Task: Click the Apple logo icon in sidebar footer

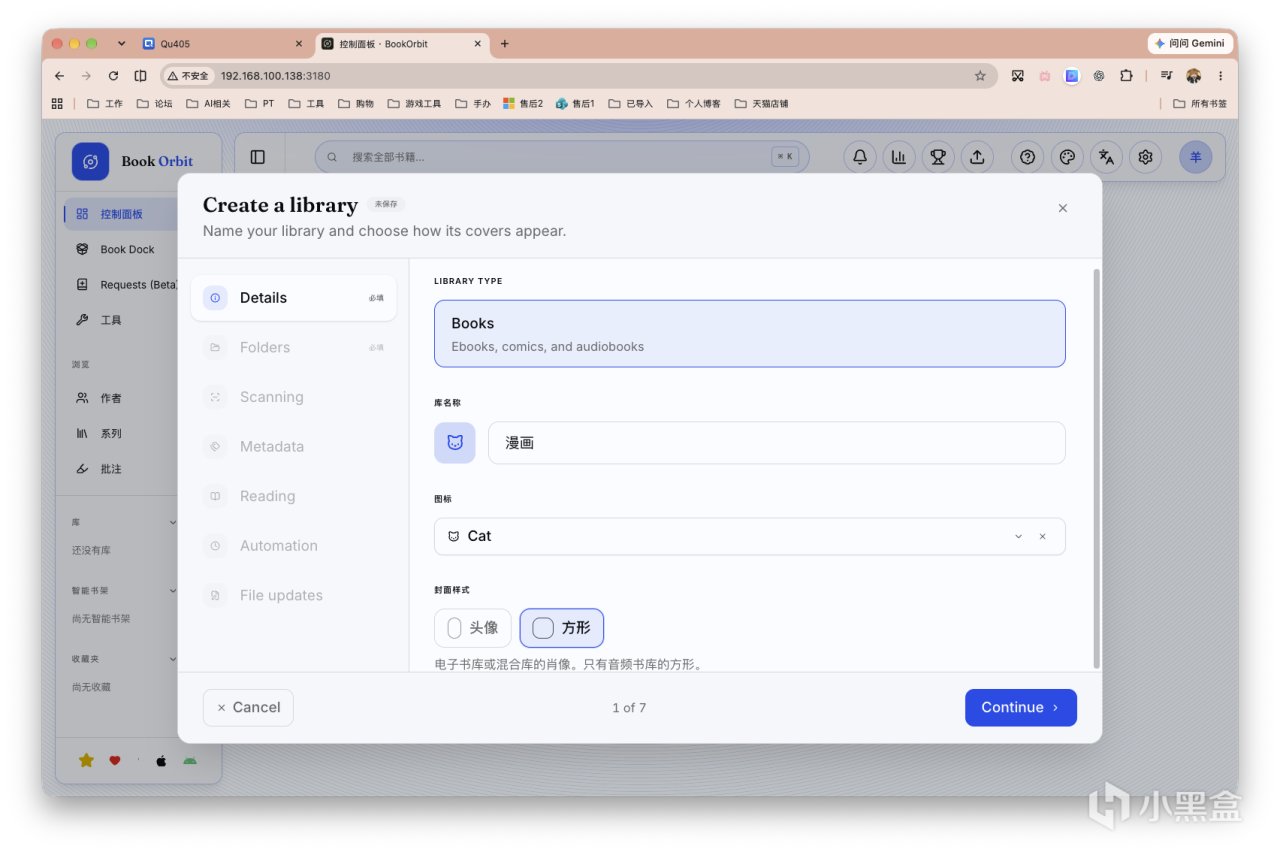Action: click(160, 760)
